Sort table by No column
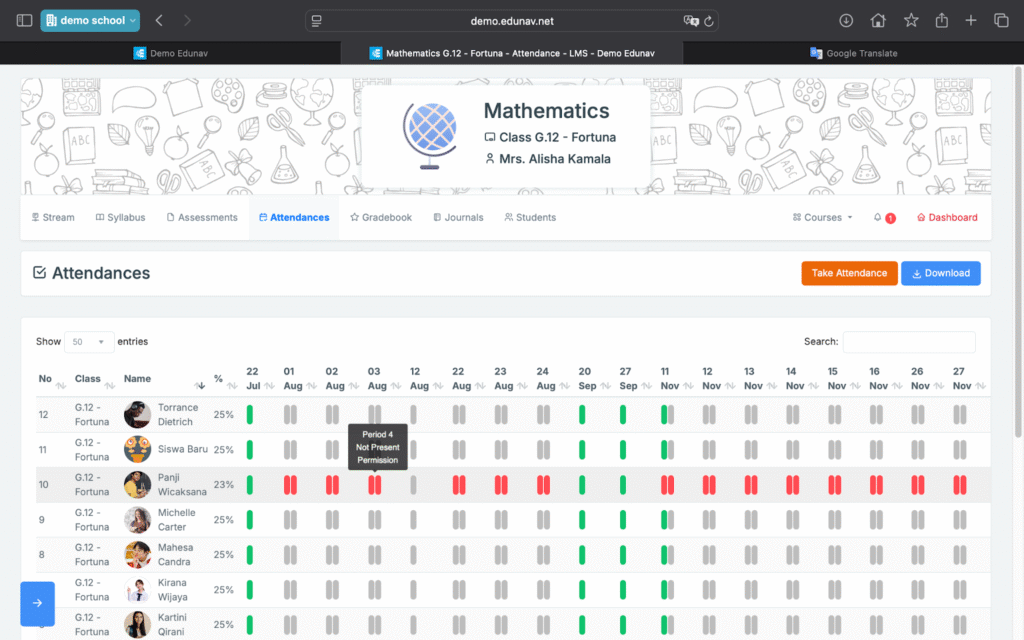The height and width of the screenshot is (640, 1024). click(45, 379)
